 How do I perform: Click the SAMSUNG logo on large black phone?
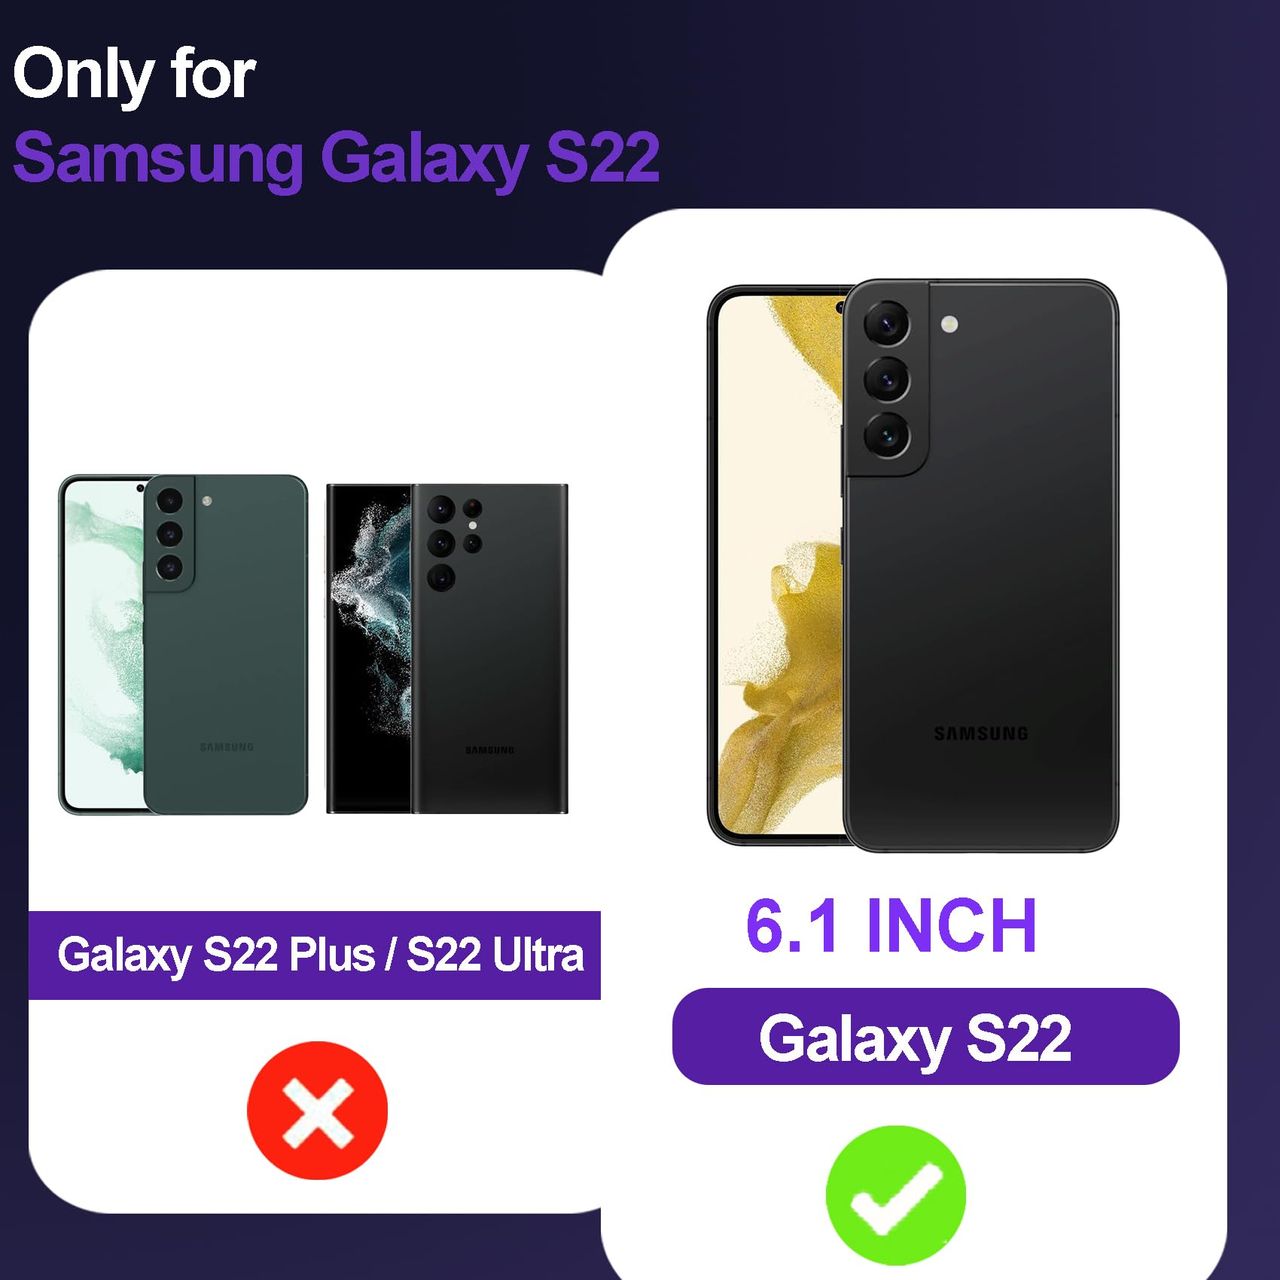(981, 734)
